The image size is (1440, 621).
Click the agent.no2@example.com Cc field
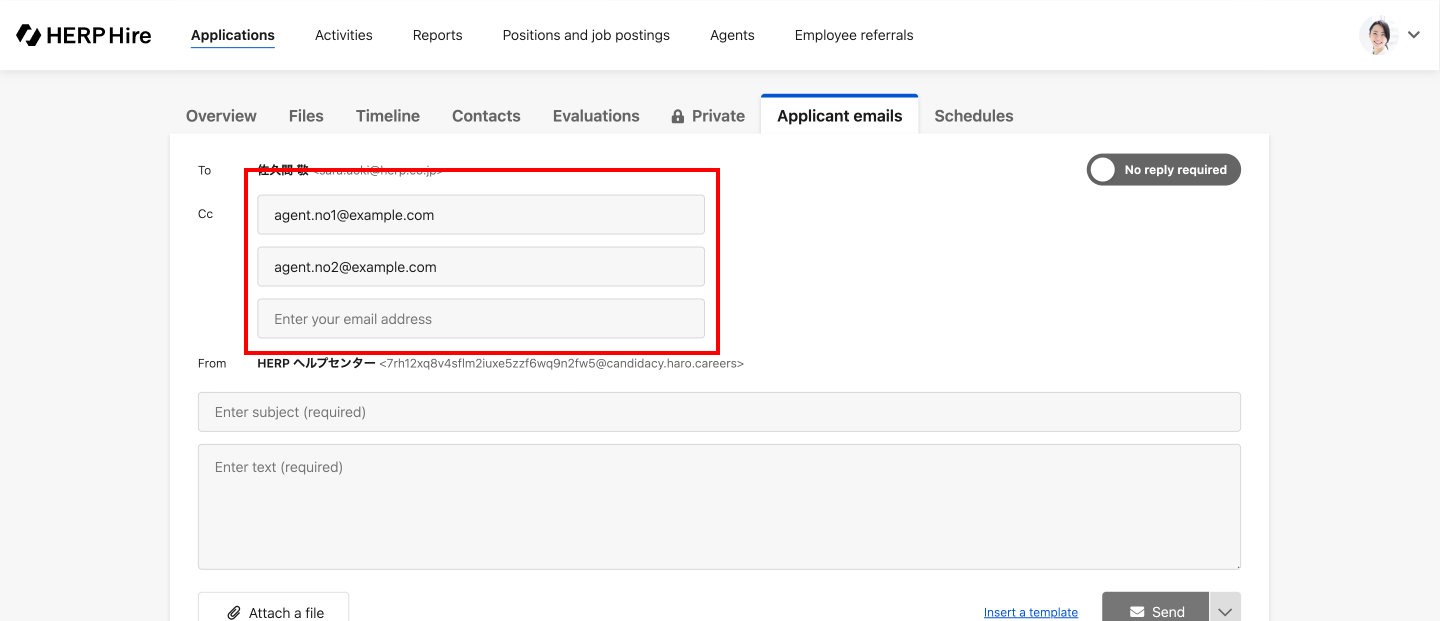(481, 267)
